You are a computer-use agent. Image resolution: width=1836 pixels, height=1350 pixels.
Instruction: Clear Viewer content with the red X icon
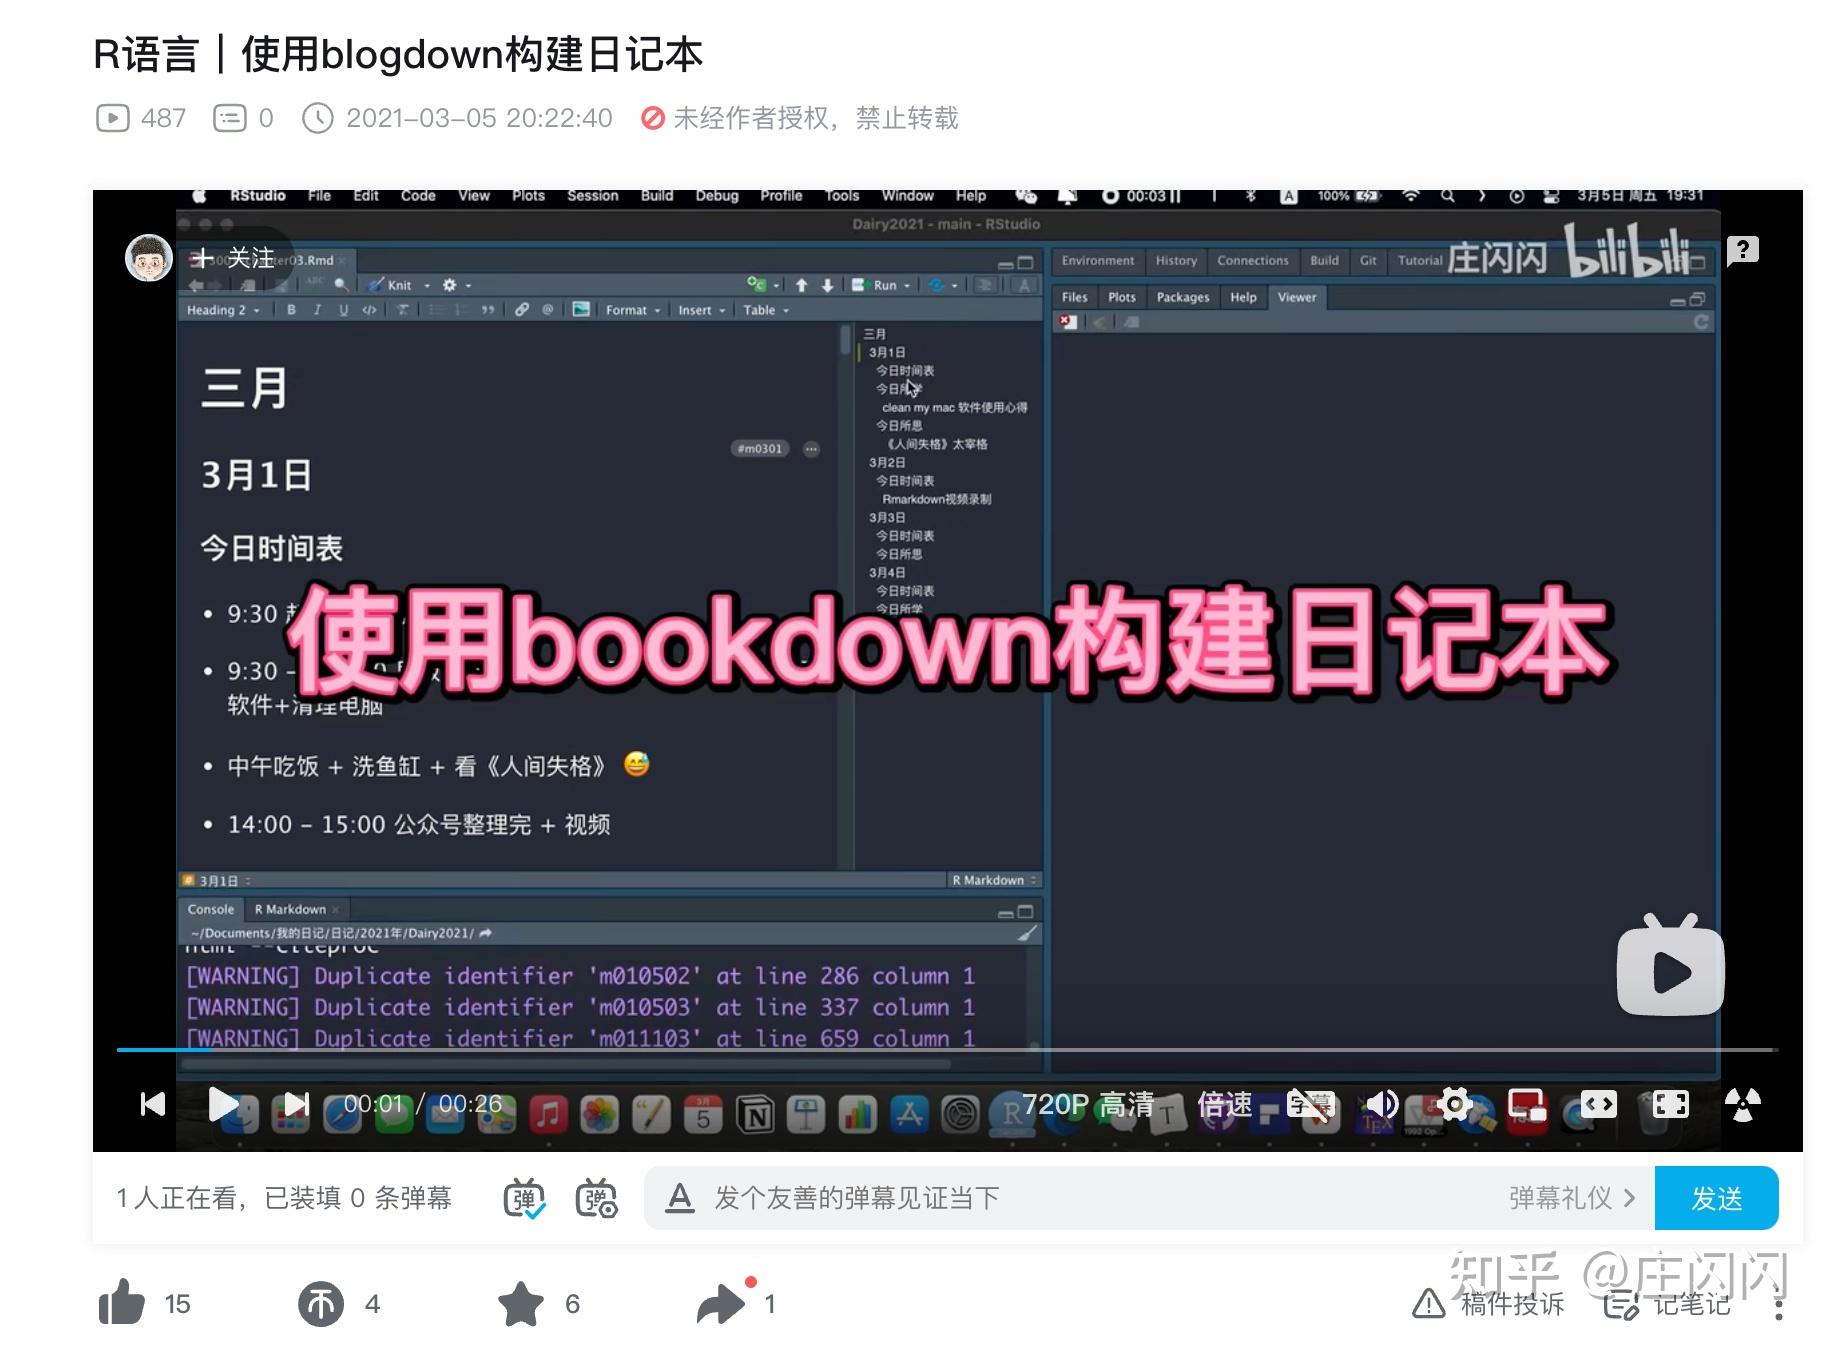coord(1064,322)
